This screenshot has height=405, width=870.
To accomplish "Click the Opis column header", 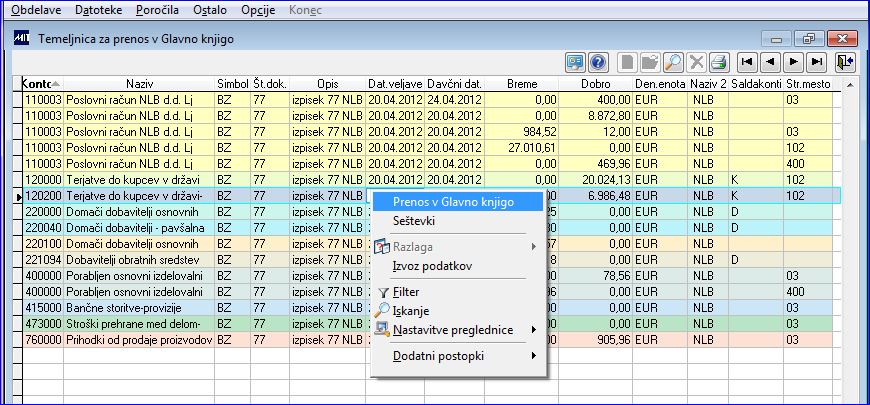I will [327, 84].
